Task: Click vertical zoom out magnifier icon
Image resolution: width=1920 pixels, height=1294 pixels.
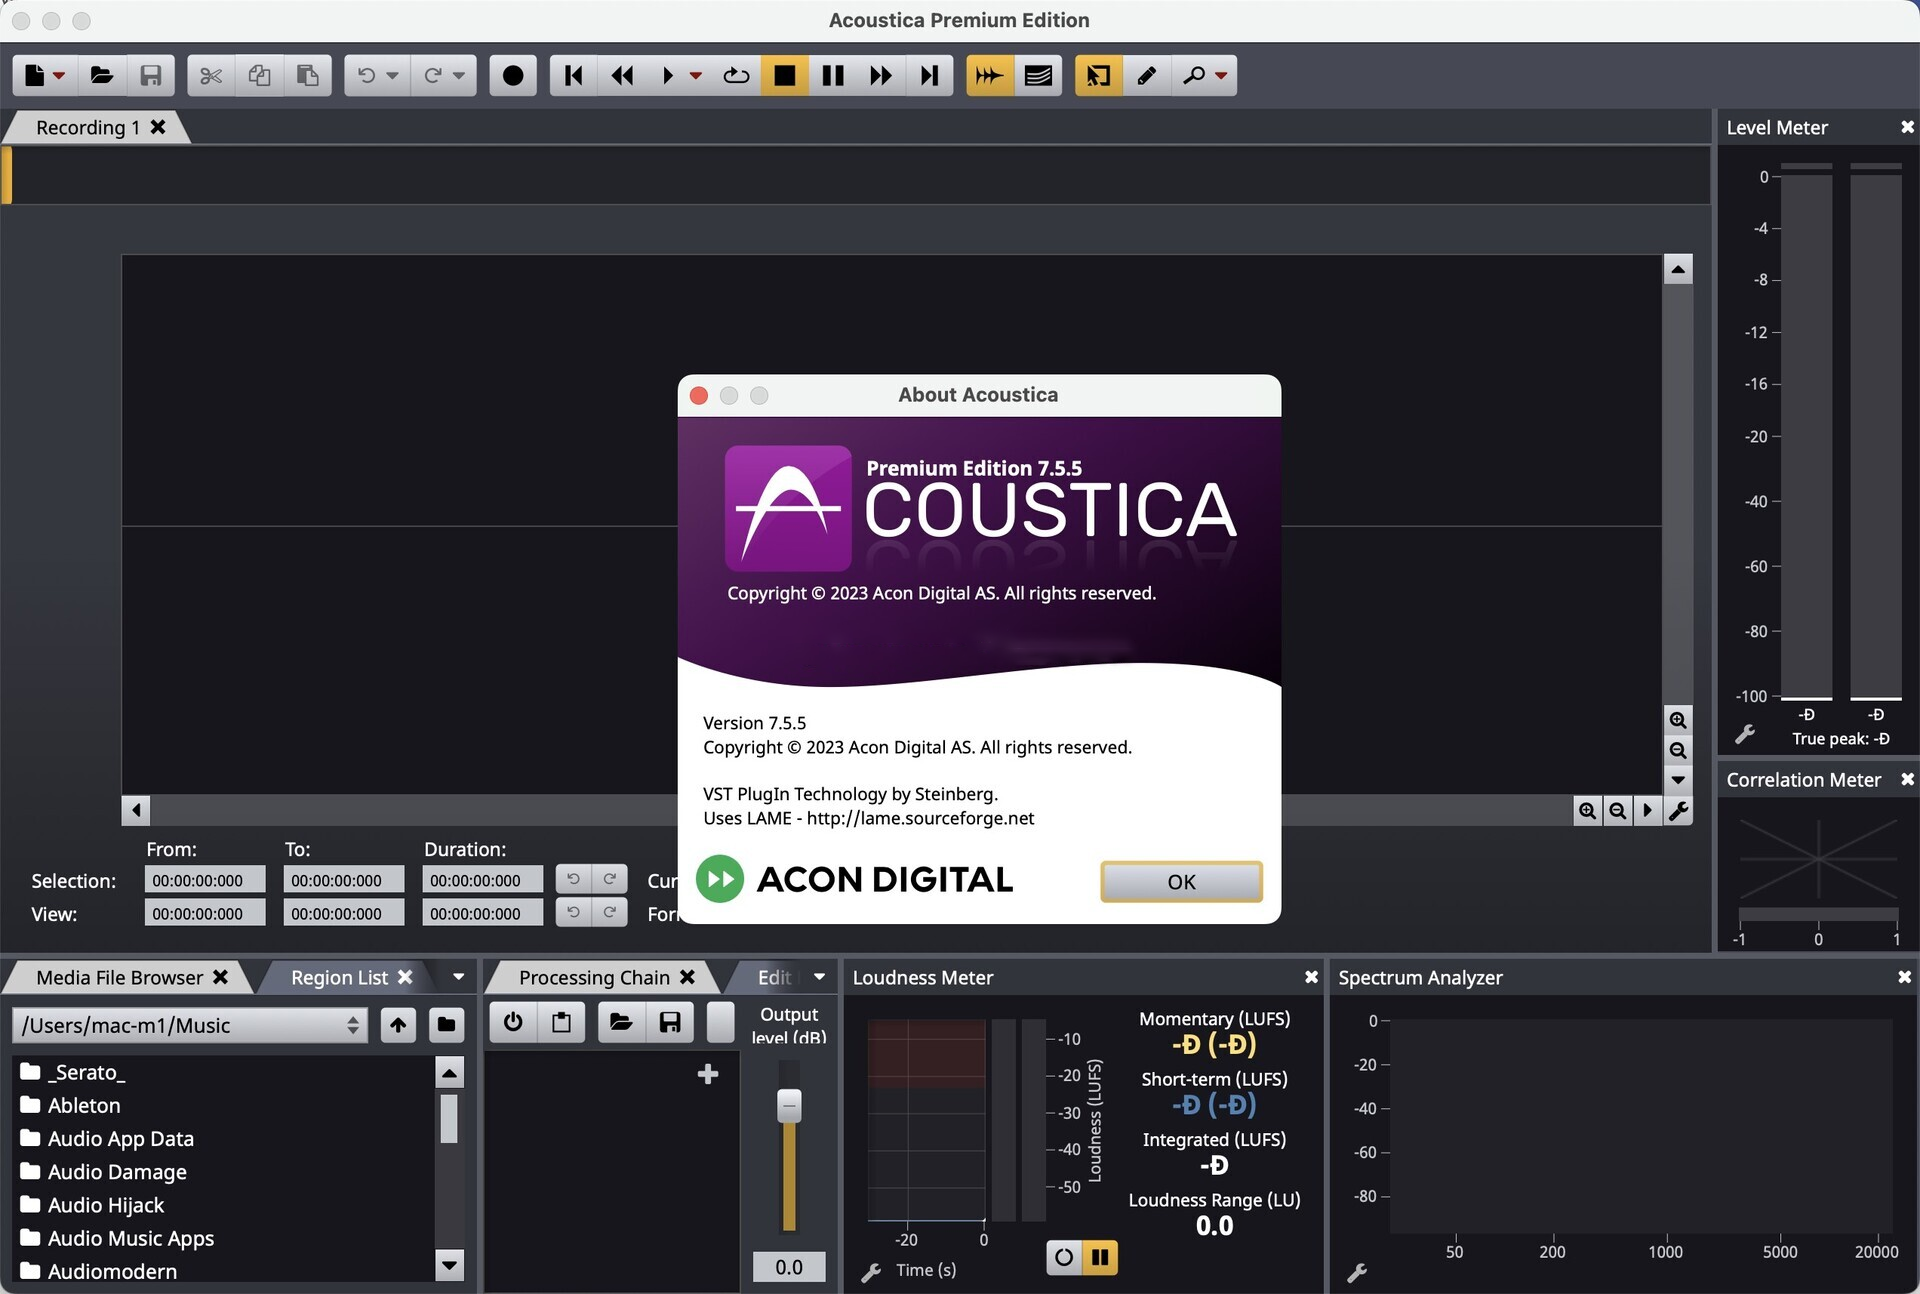Action: (1678, 750)
